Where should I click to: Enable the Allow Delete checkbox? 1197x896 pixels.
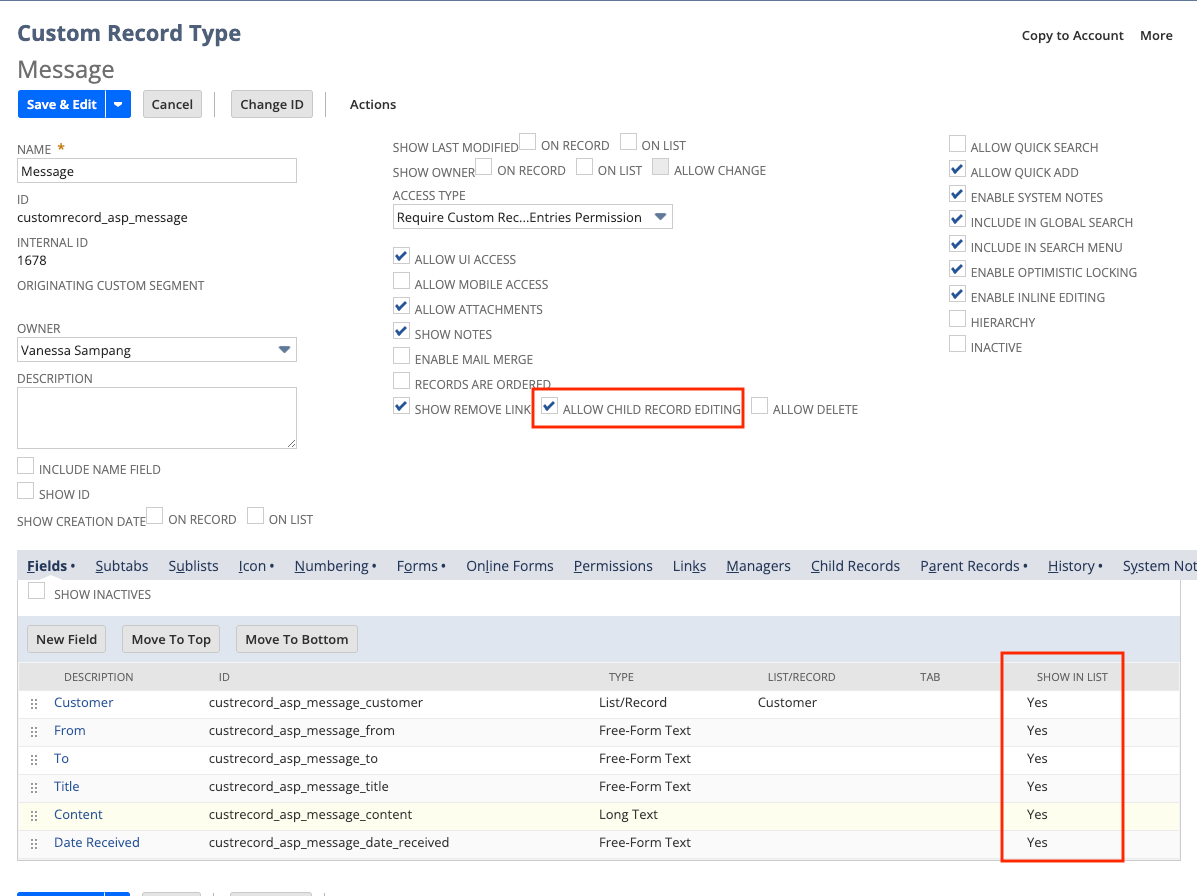pos(760,407)
